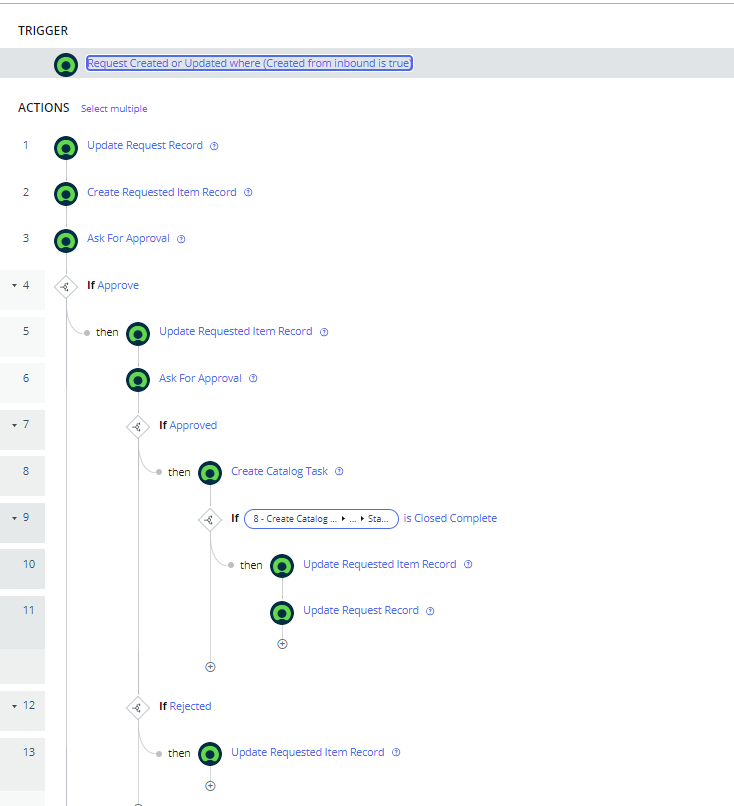This screenshot has height=806, width=734.
Task: Open step 2 Create Requested Item Record
Action: click(162, 192)
